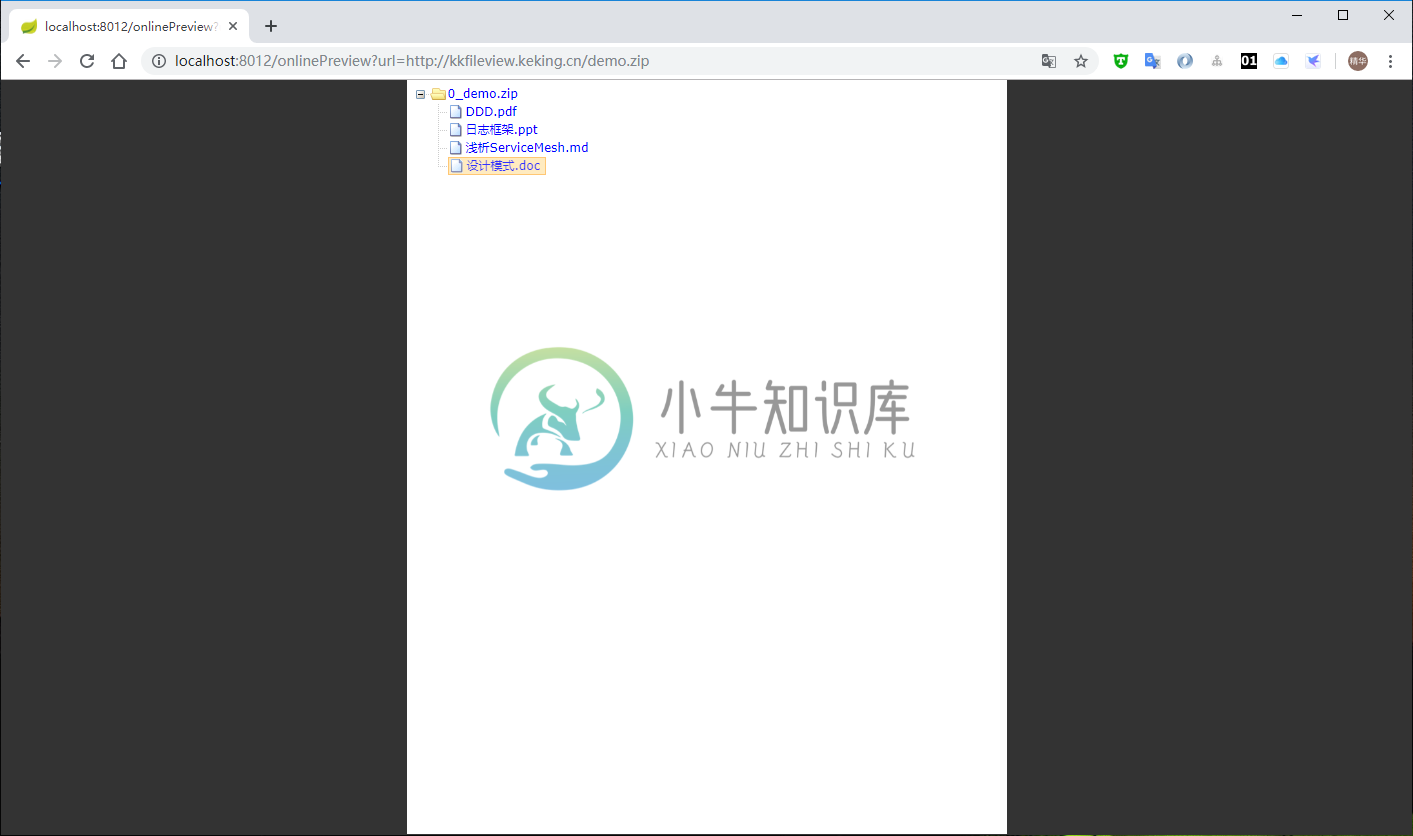
Task: Open the 日志框架.ppt file link
Action: [x=502, y=130]
